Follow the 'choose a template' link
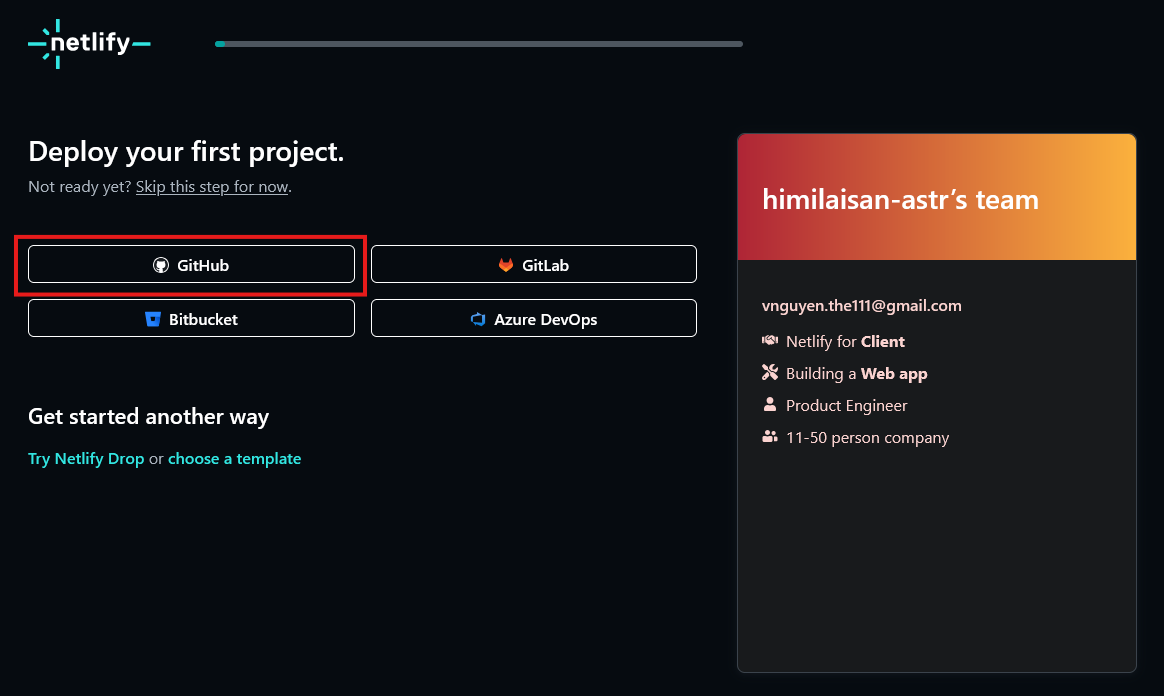The width and height of the screenshot is (1164, 696). (x=235, y=459)
